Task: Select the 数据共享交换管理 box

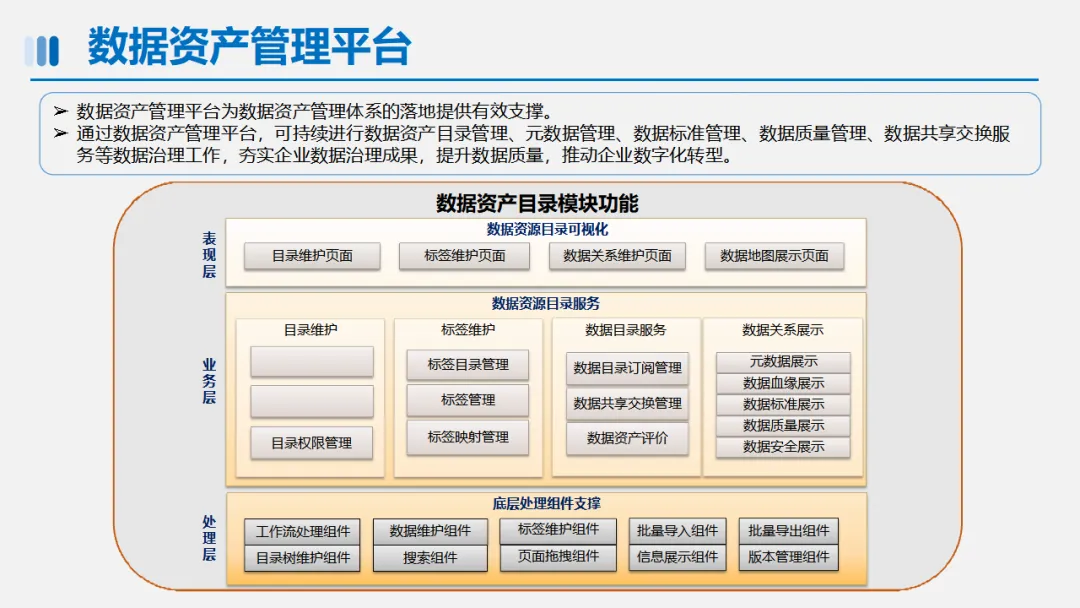Action: tap(627, 403)
